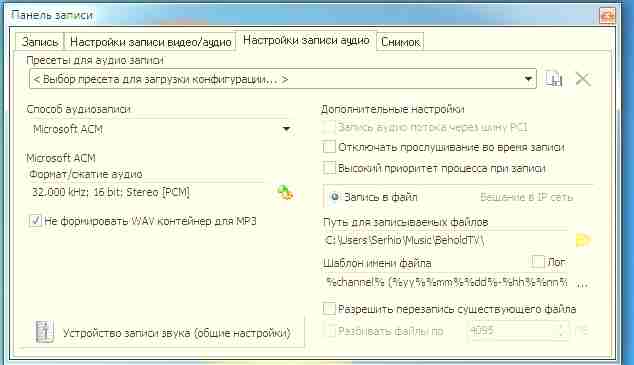Browse for folder with yellow folder icon
The image size is (634, 365).
pyautogui.click(x=583, y=240)
